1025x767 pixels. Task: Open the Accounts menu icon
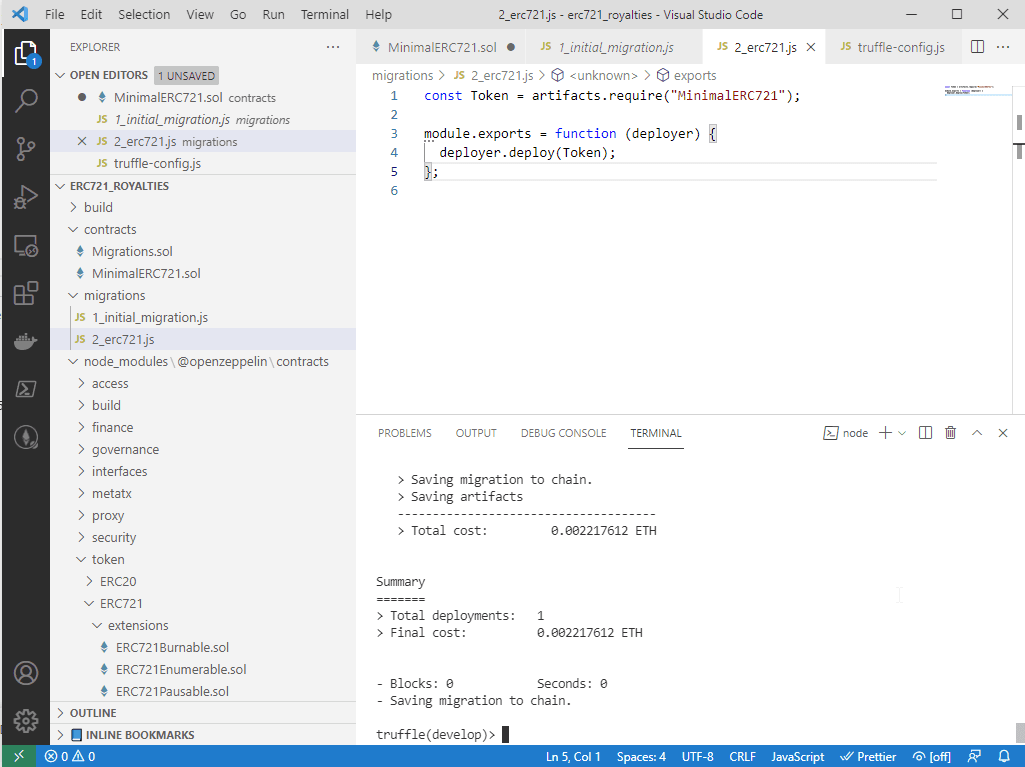[x=26, y=673]
